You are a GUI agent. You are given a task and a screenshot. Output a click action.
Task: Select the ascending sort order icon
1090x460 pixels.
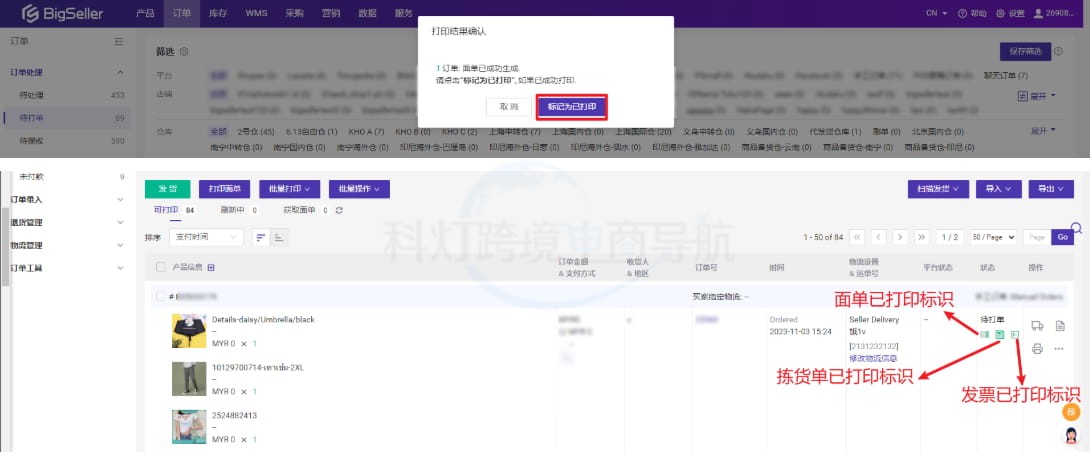[x=279, y=237]
